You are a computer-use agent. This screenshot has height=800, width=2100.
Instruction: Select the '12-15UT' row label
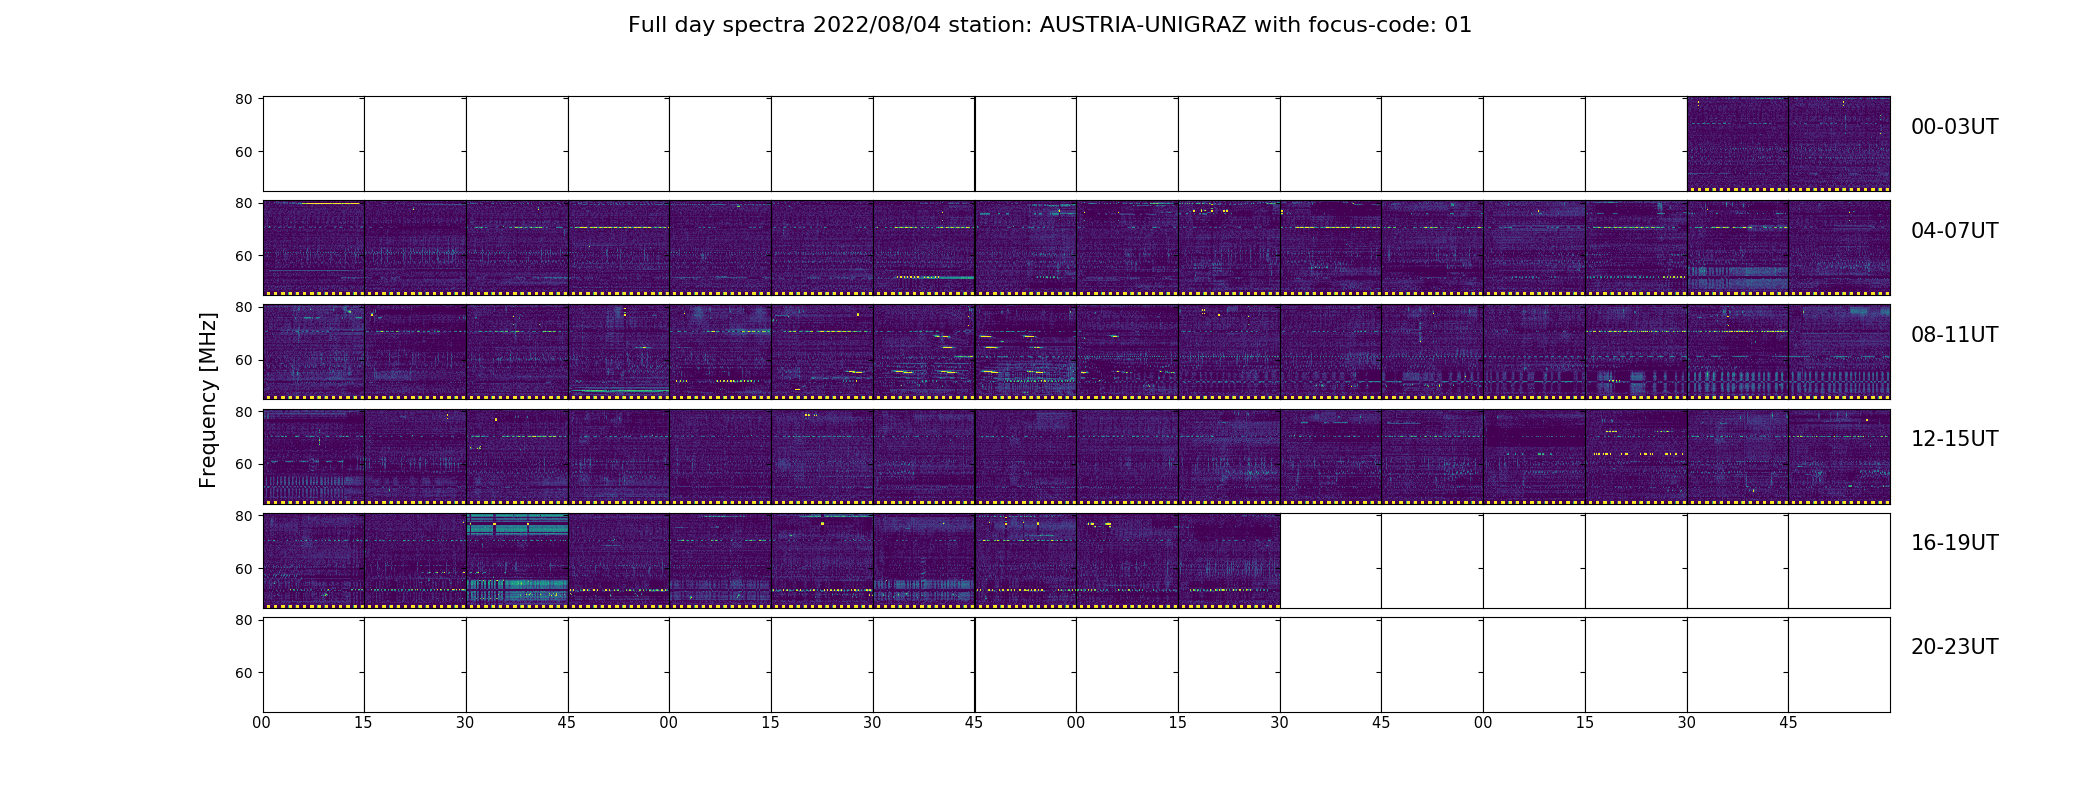[x=1954, y=439]
